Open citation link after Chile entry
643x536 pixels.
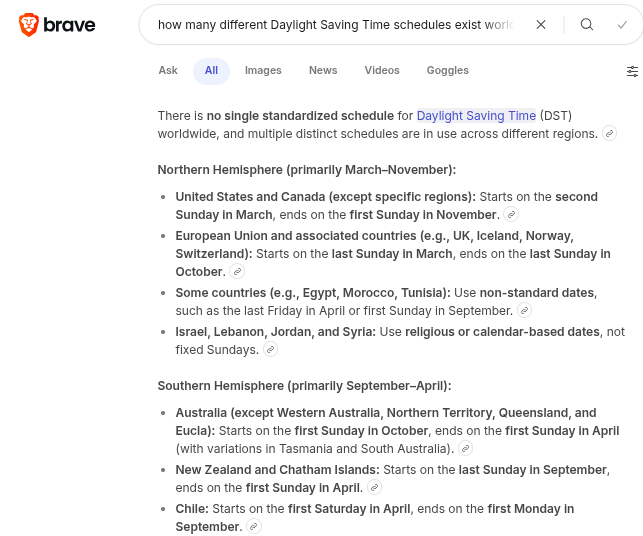click(254, 527)
